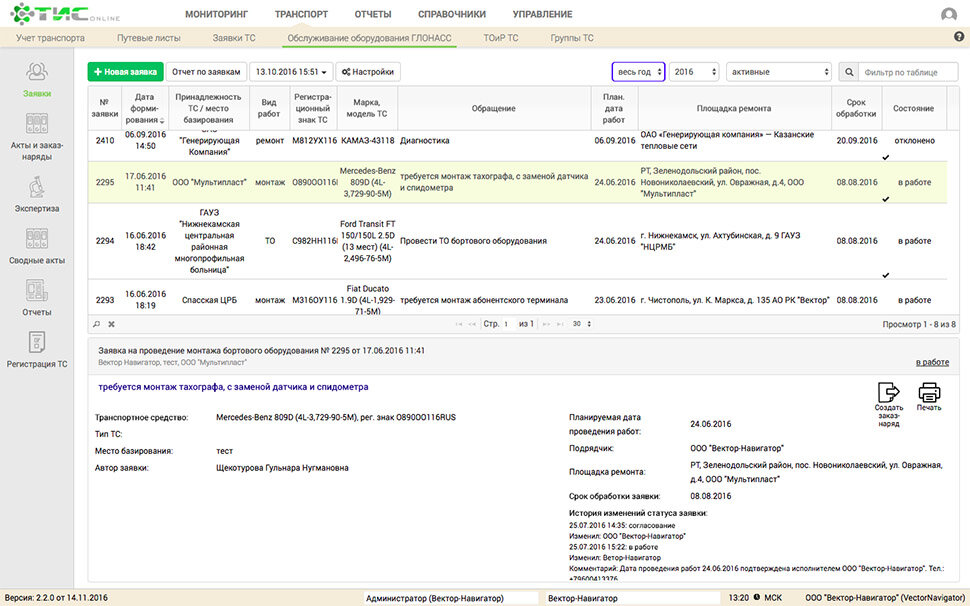
Task: Click checkmark in row 2294
Action: (885, 275)
